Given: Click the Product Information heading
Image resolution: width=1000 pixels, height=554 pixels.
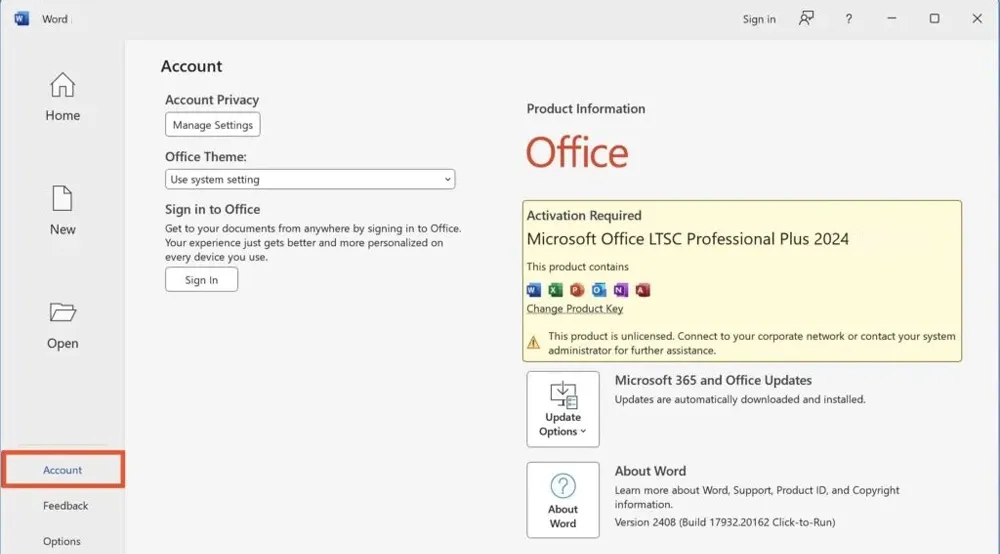Looking at the screenshot, I should (x=585, y=109).
